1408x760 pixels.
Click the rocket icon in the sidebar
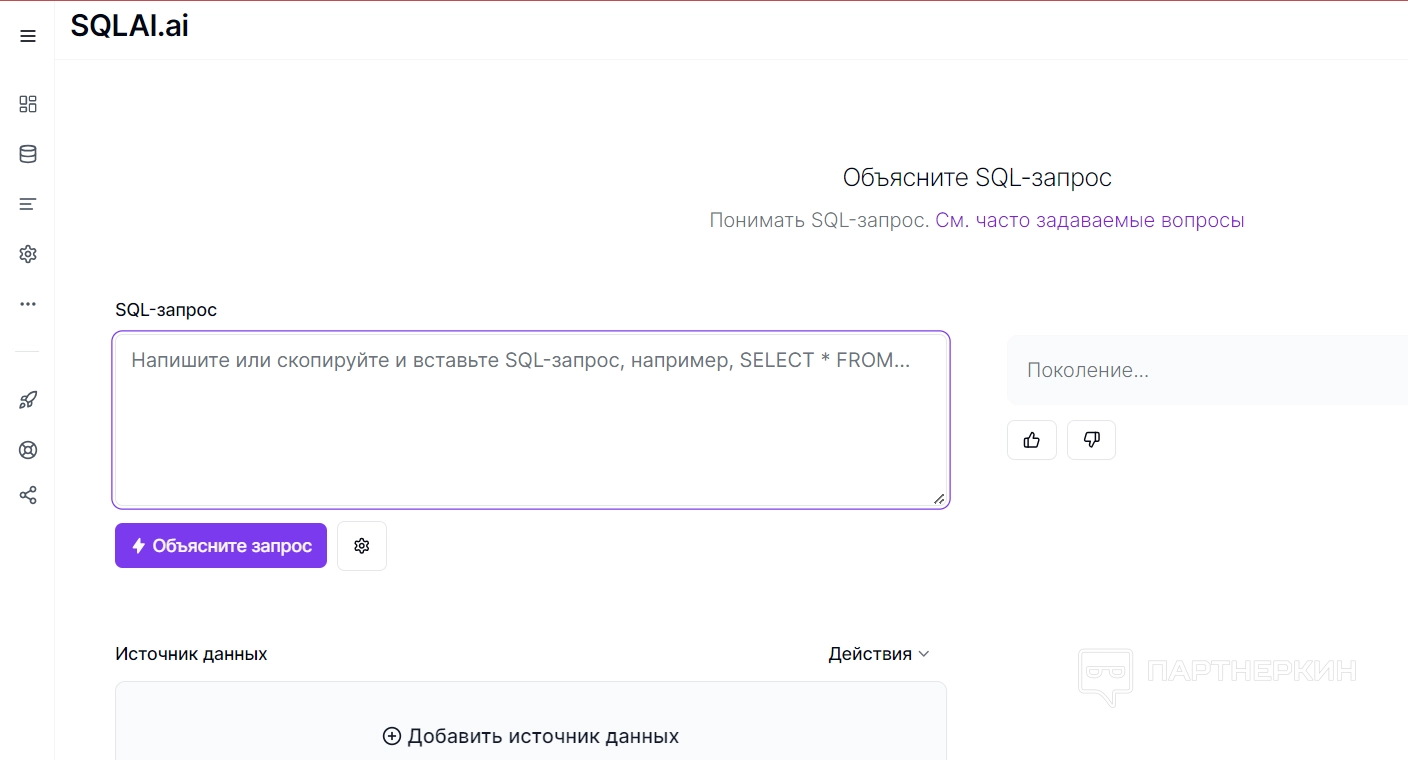tap(28, 400)
